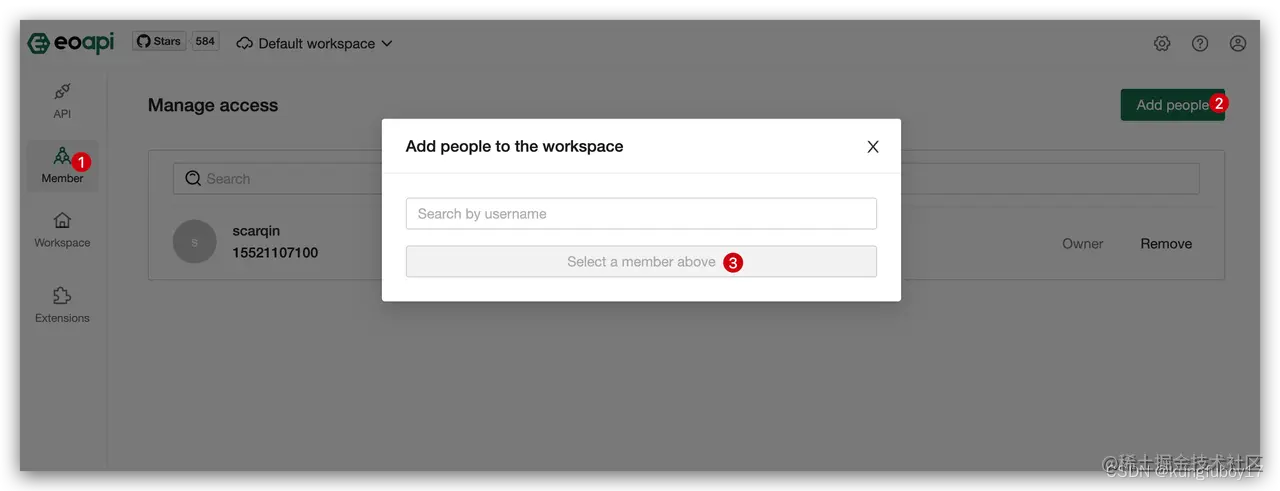Image resolution: width=1280 pixels, height=491 pixels.
Task: Close the Add people dialog
Action: [873, 146]
